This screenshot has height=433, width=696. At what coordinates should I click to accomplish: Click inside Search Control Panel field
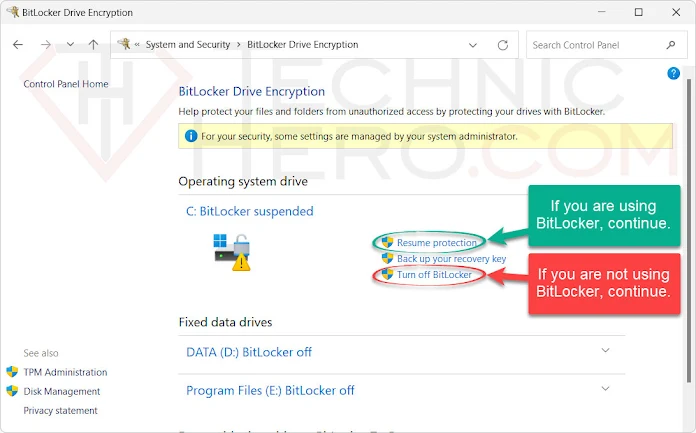[594, 45]
